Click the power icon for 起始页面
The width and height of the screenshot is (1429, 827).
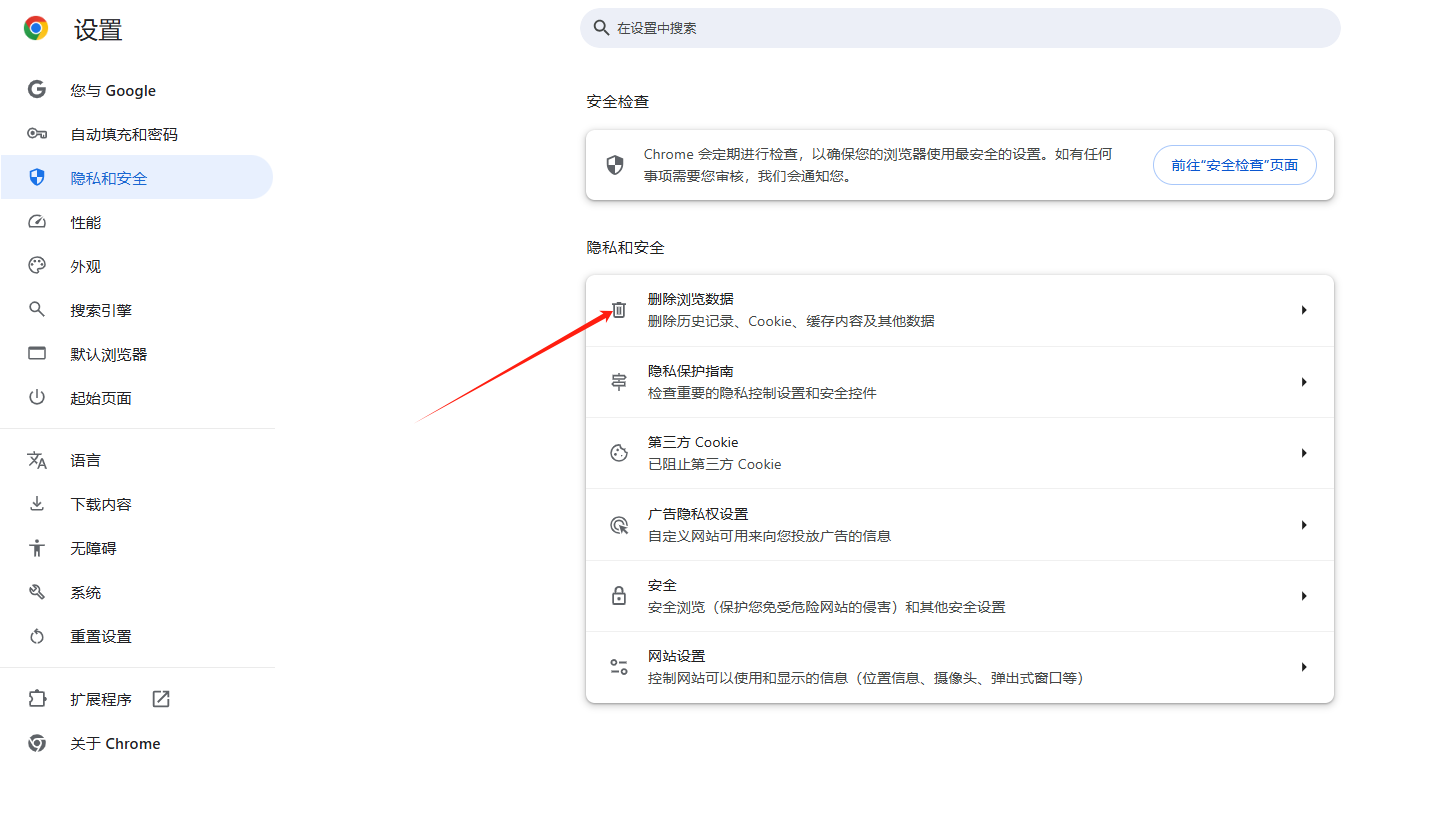tap(37, 398)
